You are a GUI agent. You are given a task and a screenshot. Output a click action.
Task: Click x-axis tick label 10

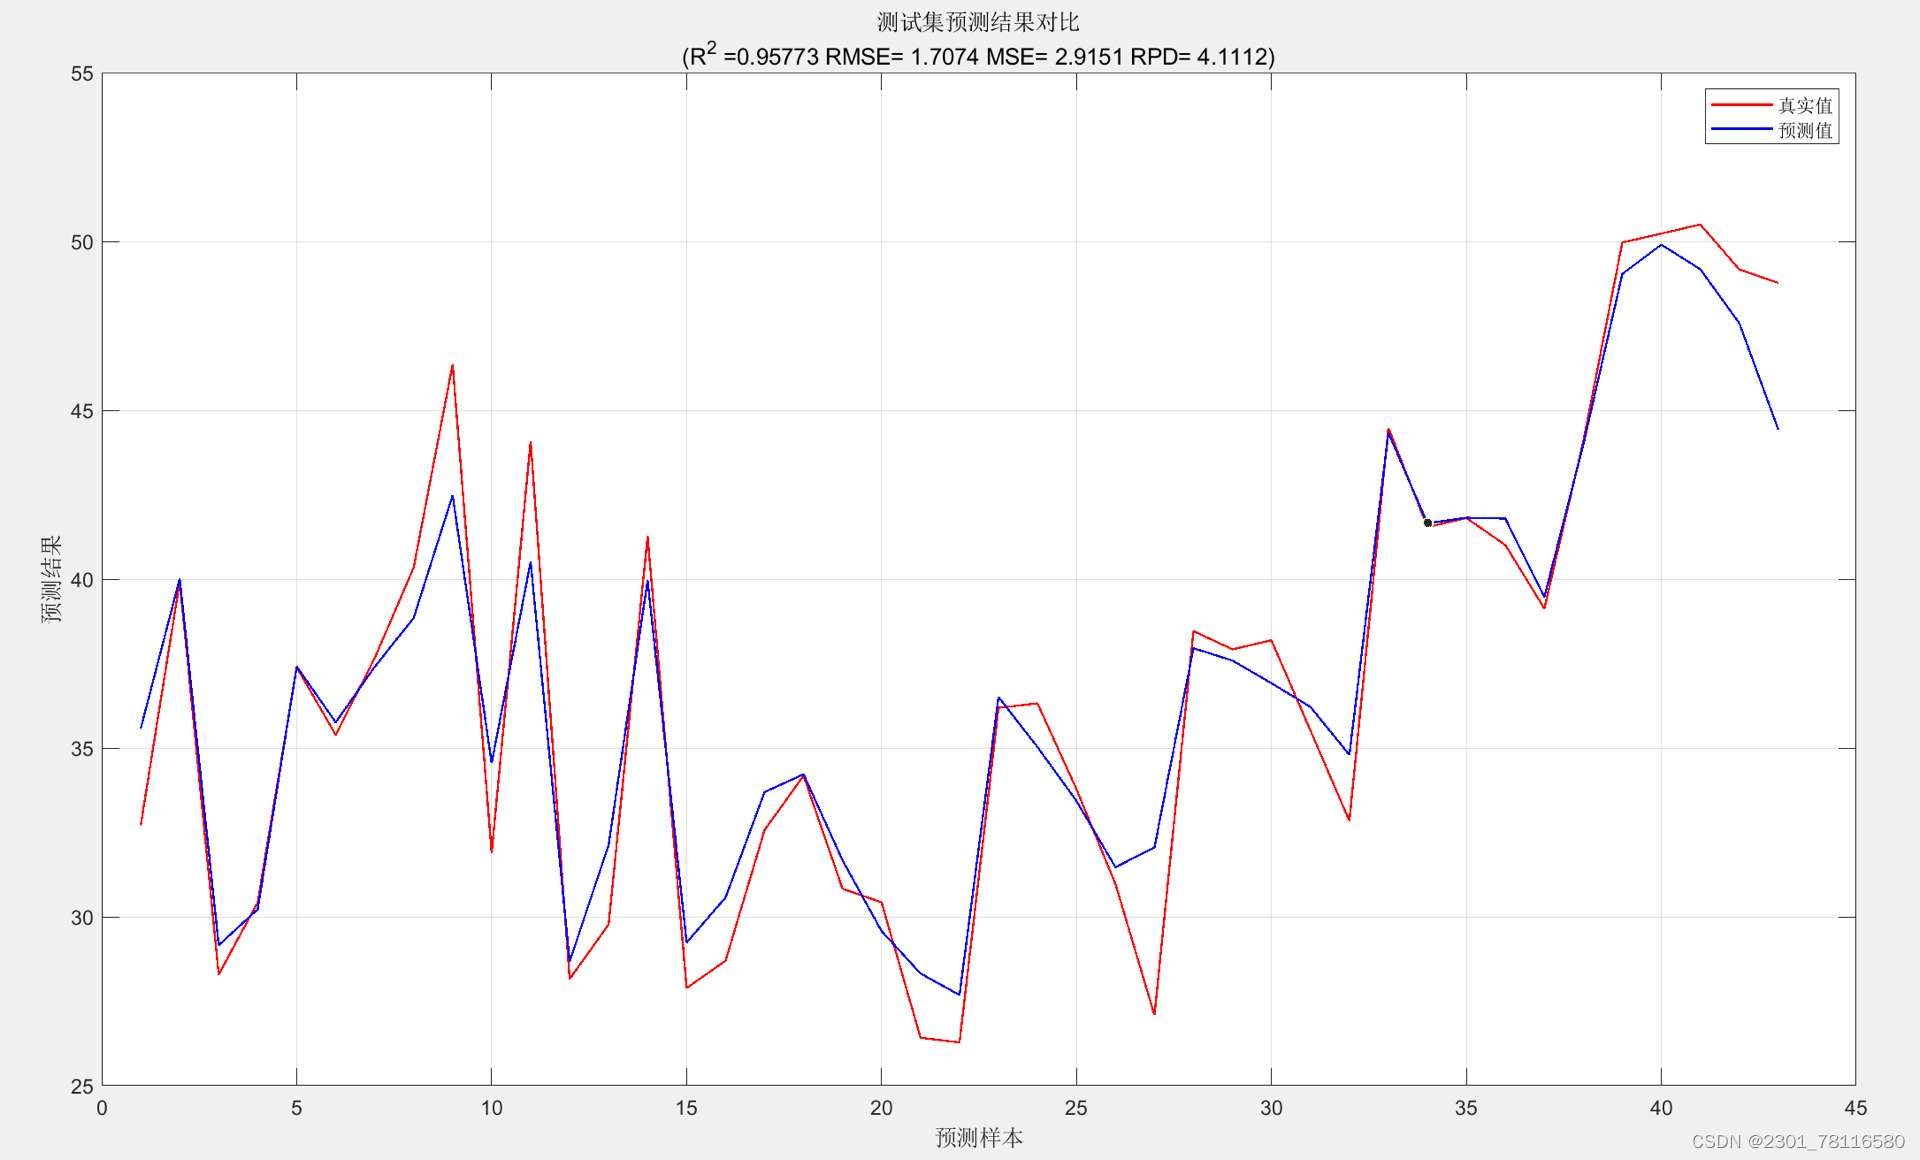pos(491,1108)
